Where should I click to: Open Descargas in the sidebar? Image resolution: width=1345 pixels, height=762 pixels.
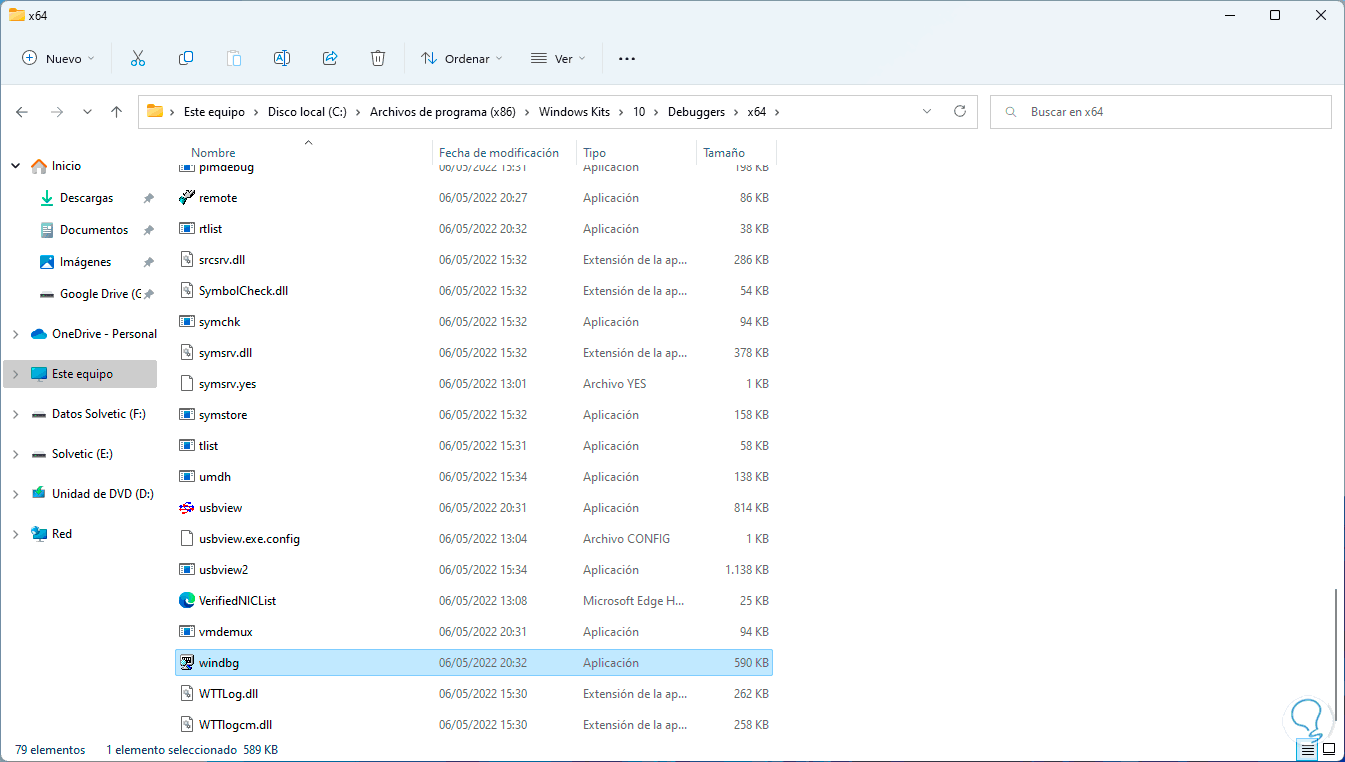pyautogui.click(x=86, y=198)
